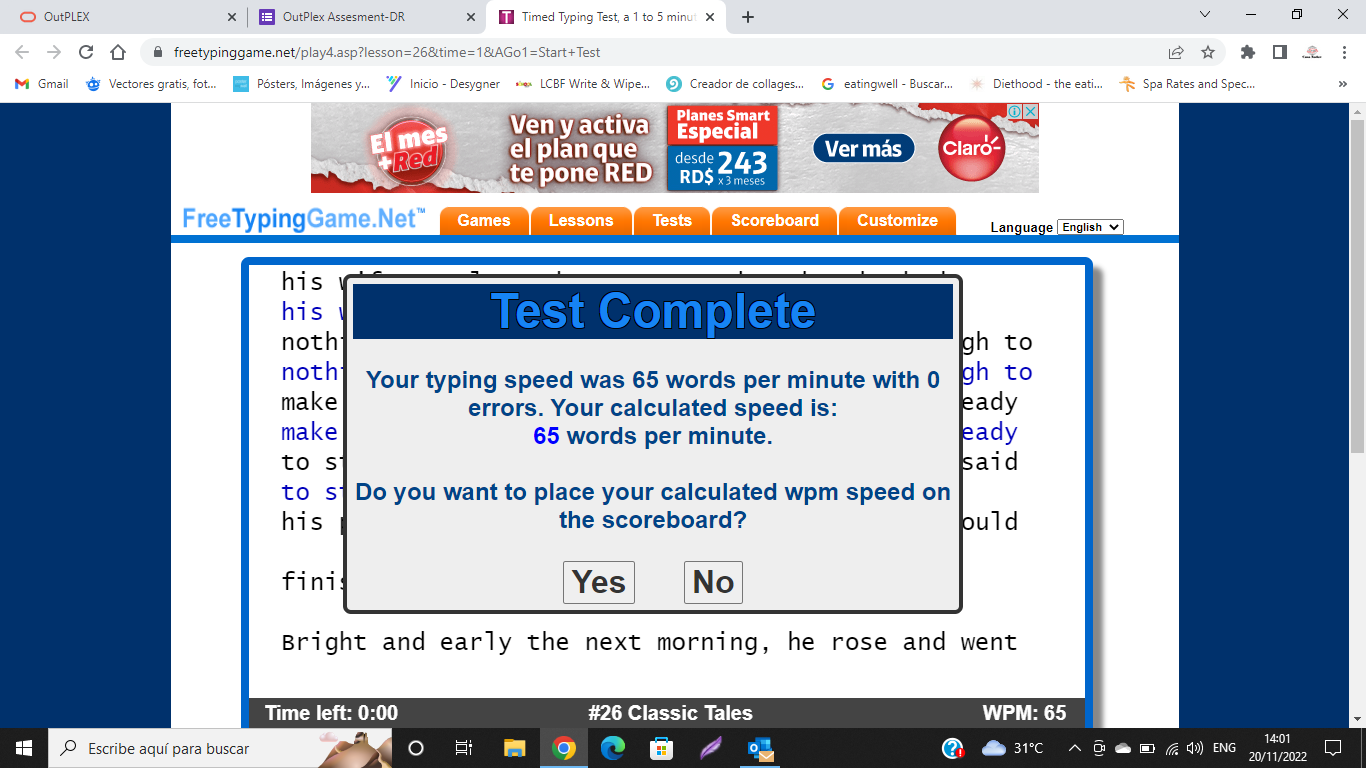Open the taskbar clock and calendar
Image resolution: width=1366 pixels, height=768 pixels.
(1277, 748)
